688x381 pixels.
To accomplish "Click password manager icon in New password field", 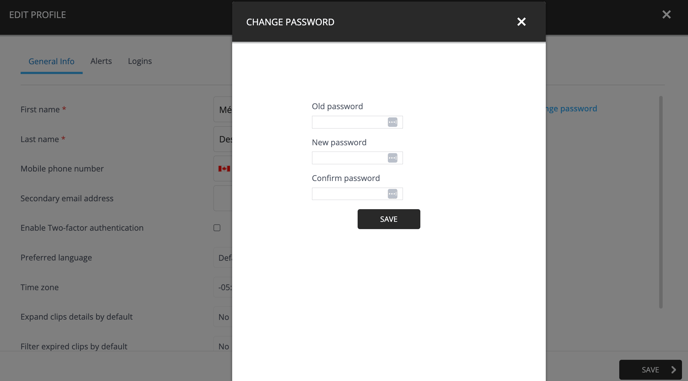I will coord(393,158).
